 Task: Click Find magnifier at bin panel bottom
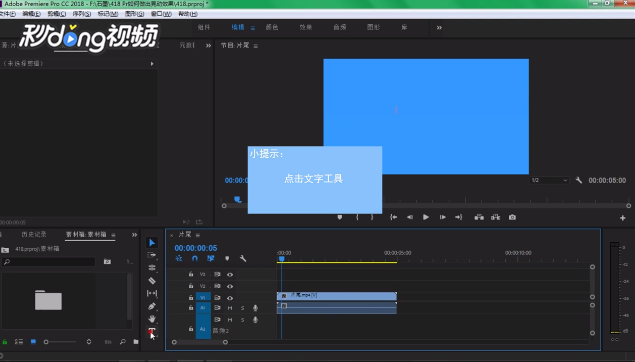(x=123, y=342)
